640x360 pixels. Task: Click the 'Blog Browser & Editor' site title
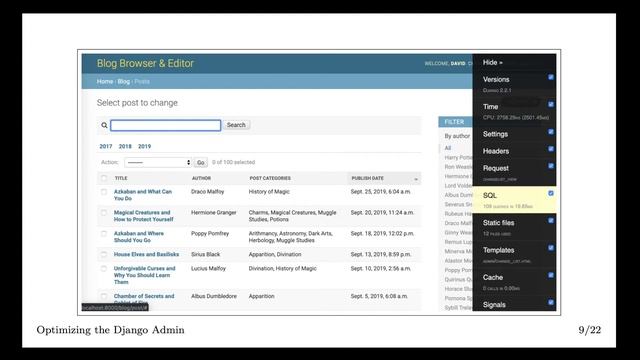[145, 64]
